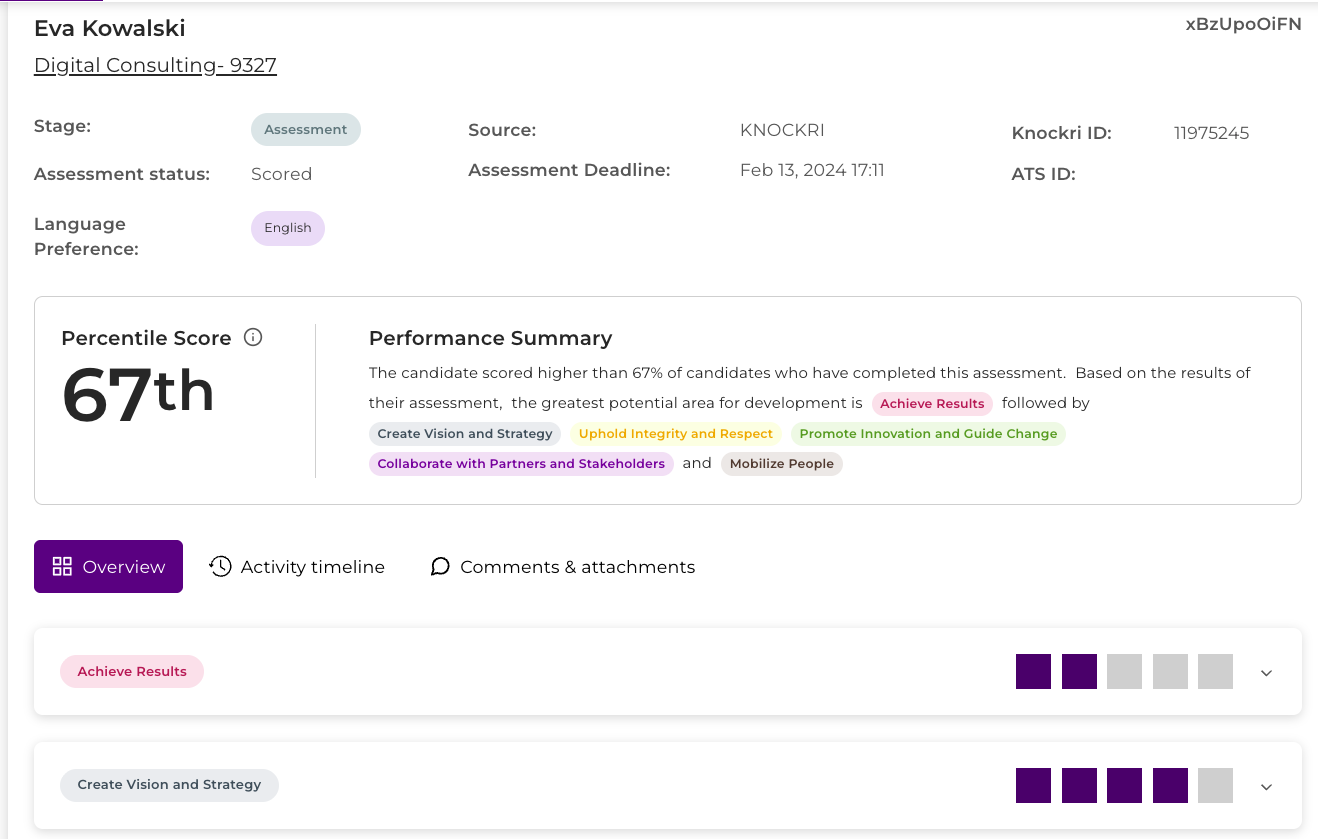The image size is (1318, 839).
Task: Switch to the Activity timeline tab
Action: click(x=297, y=567)
